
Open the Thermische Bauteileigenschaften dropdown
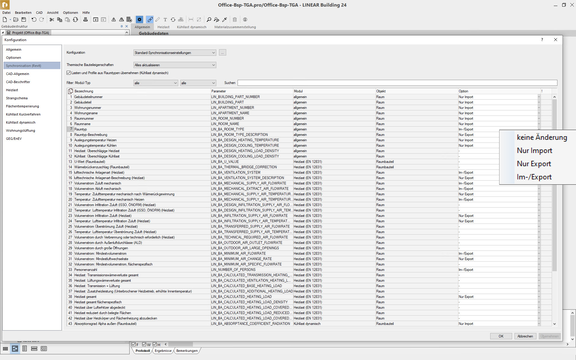[174, 65]
